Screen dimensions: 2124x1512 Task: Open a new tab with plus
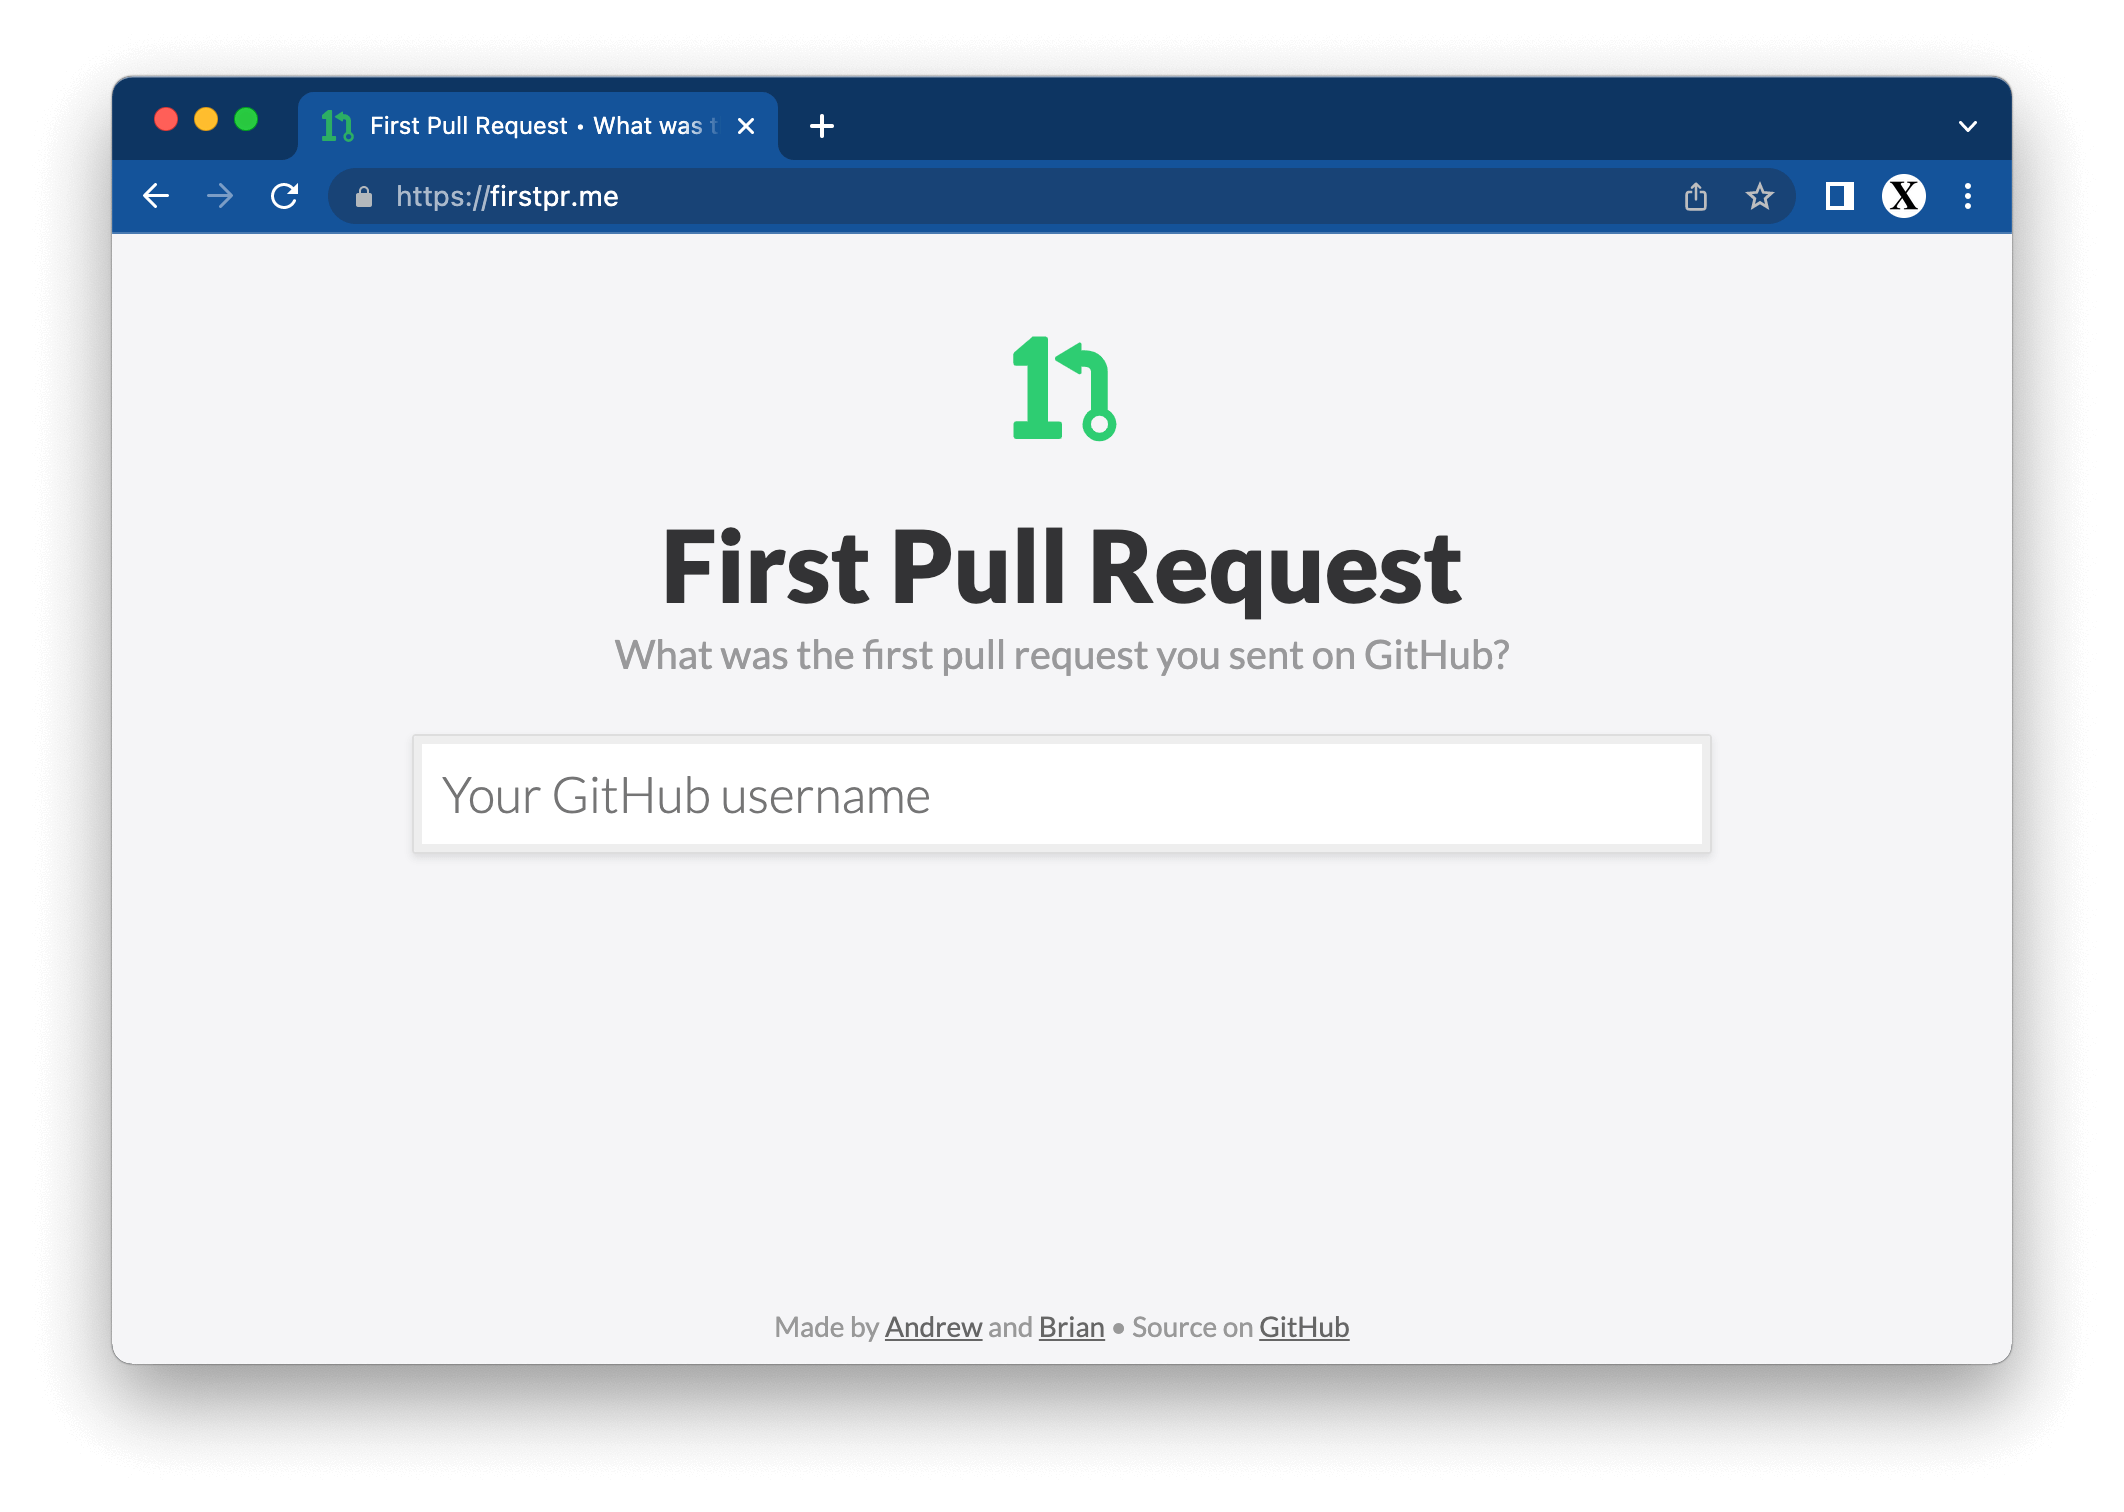(821, 126)
